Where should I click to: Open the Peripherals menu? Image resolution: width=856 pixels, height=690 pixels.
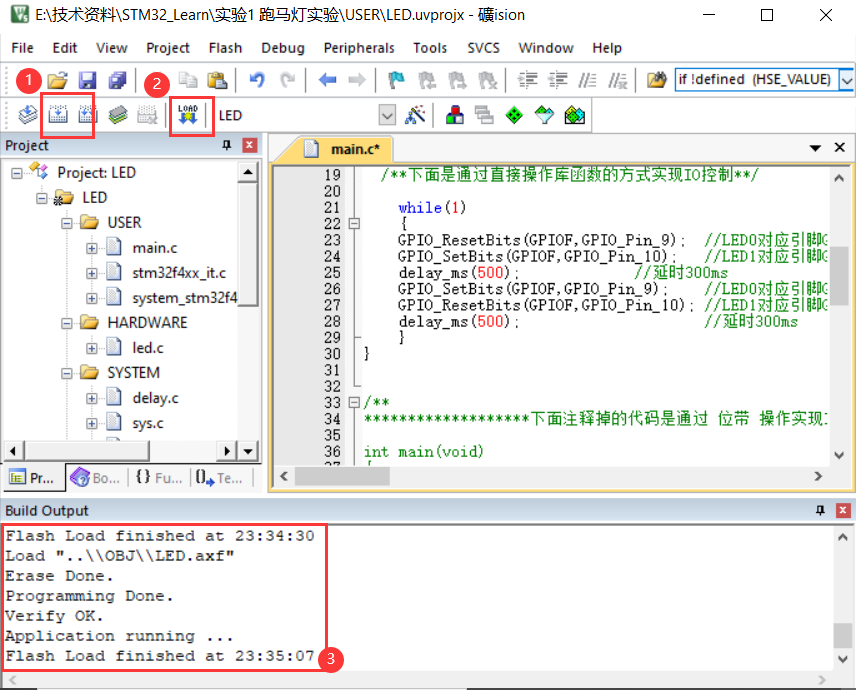tap(358, 48)
